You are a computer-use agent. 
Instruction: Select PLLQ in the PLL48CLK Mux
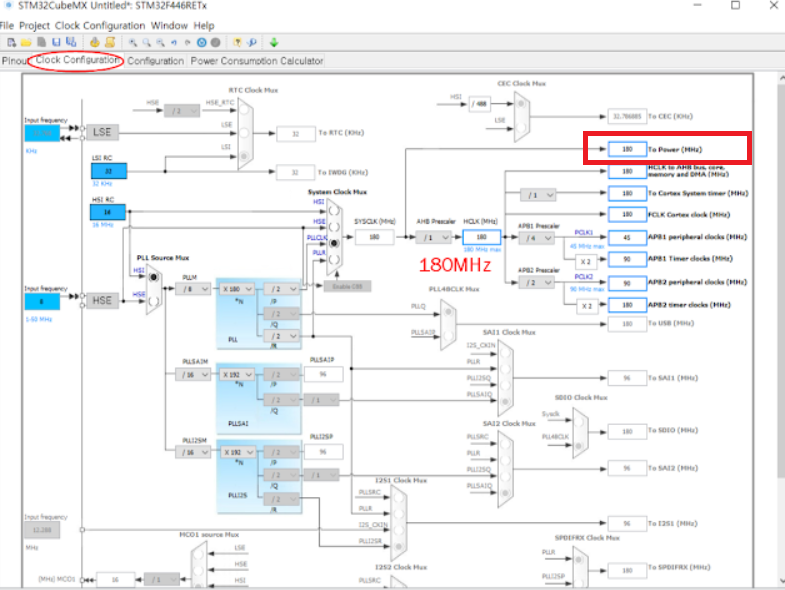(448, 312)
